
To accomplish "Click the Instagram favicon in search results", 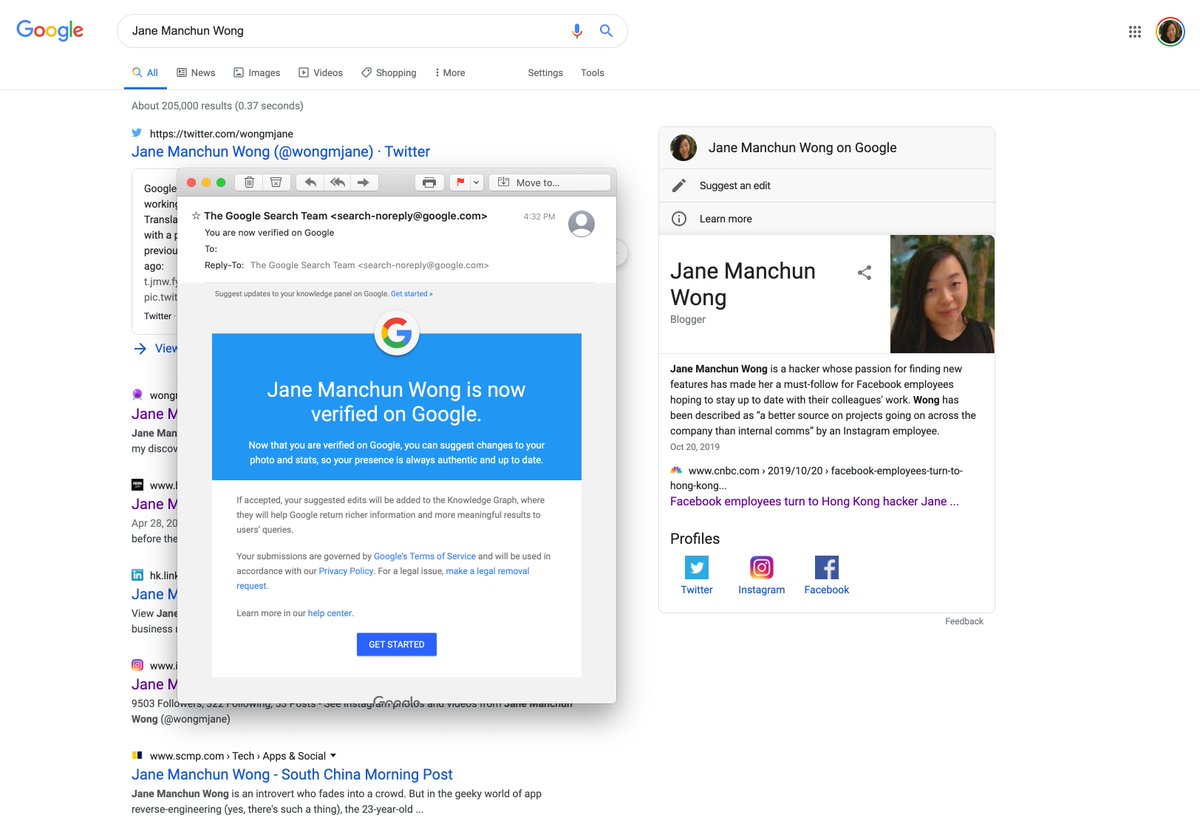I will [137, 665].
